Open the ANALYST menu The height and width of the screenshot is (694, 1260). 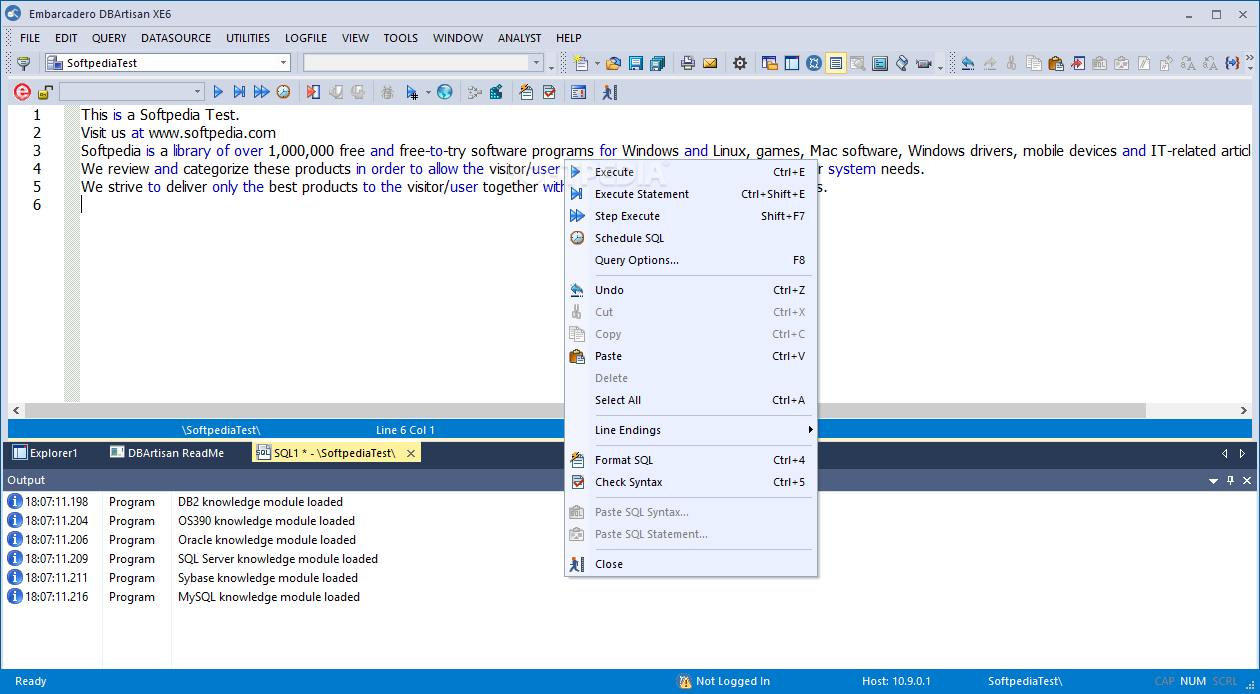[x=519, y=38]
